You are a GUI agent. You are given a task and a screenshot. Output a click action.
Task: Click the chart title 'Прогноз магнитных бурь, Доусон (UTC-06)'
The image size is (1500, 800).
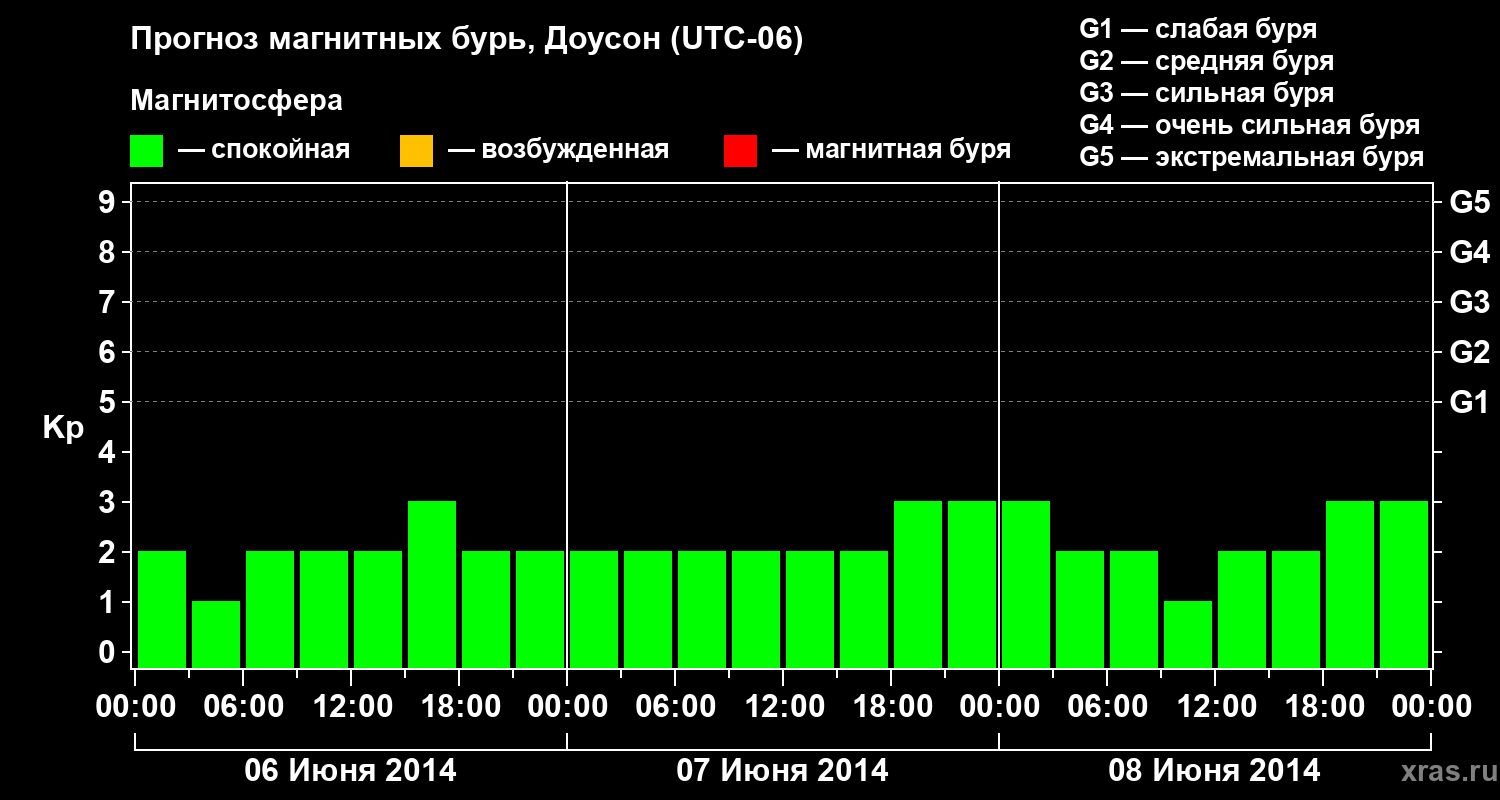pos(467,40)
